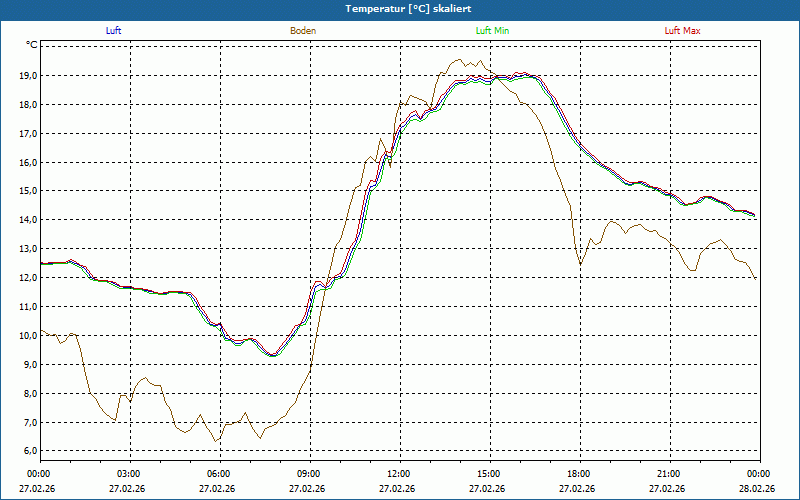
Task: Select the 18:00 x-axis marker
Action: [x=579, y=474]
